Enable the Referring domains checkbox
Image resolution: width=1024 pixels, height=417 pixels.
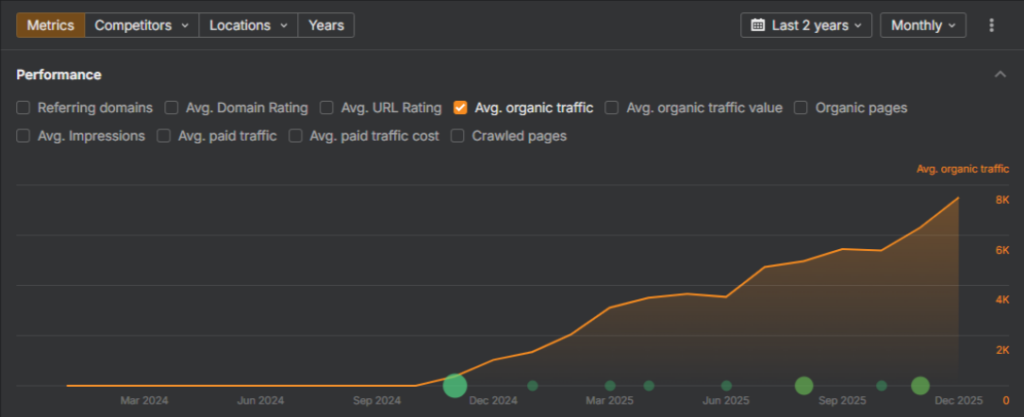[x=23, y=107]
